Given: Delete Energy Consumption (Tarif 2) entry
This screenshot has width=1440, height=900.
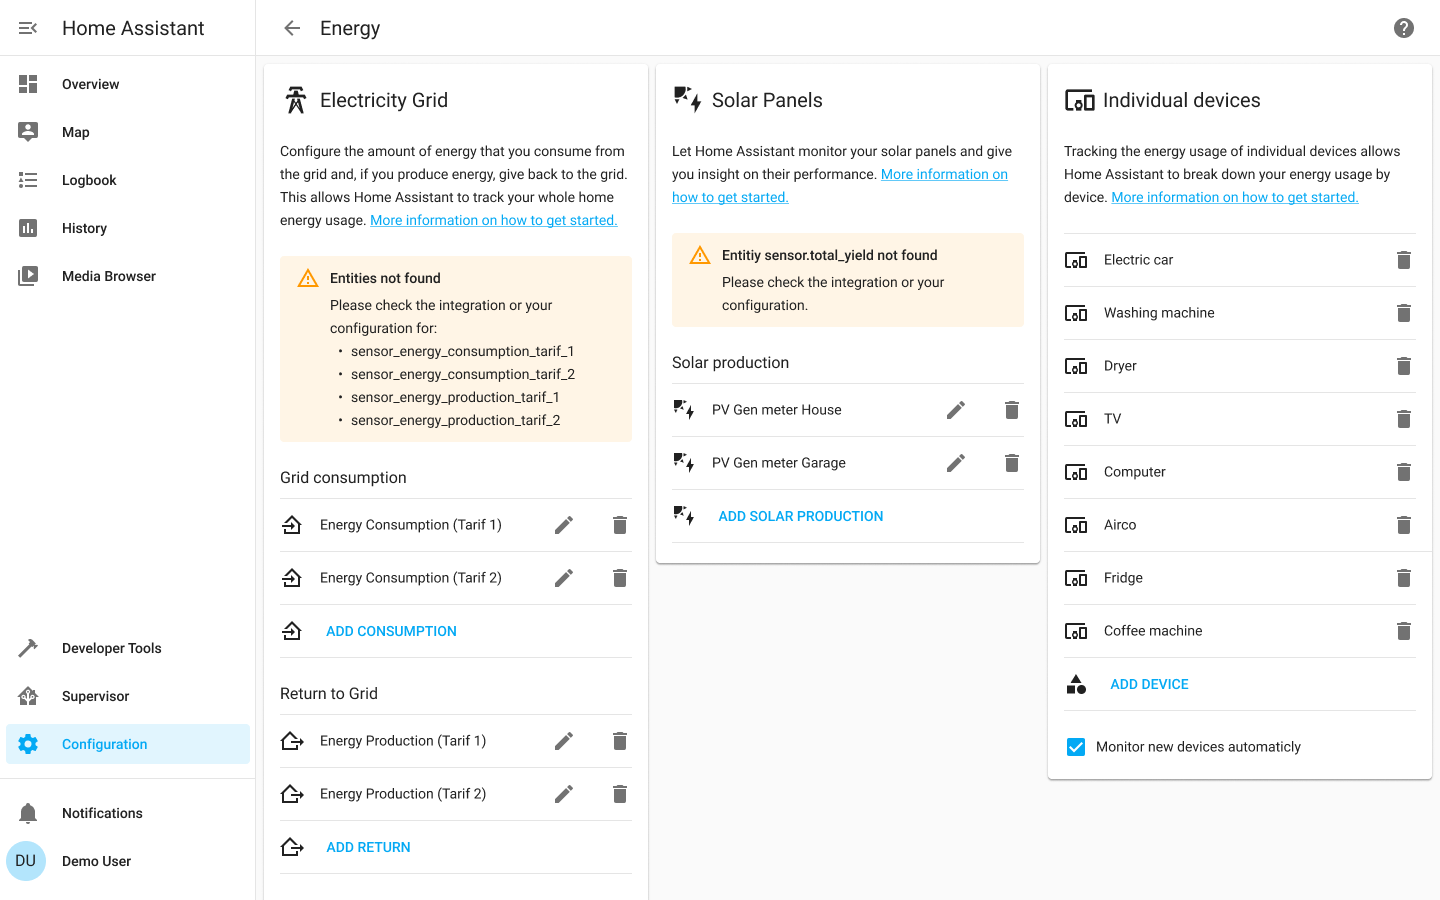Looking at the screenshot, I should coord(620,578).
